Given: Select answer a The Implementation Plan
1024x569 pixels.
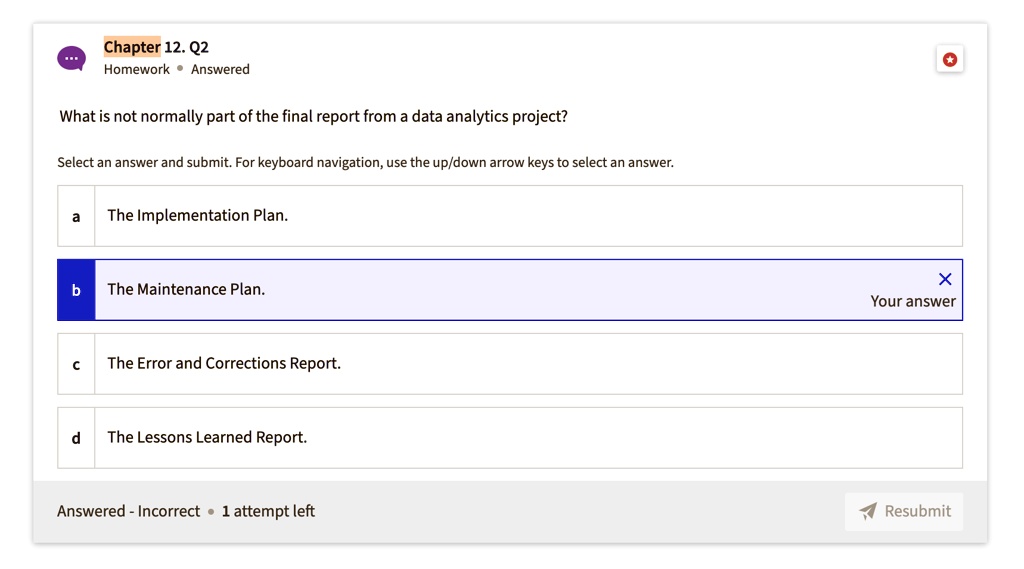Looking at the screenshot, I should pyautogui.click(x=510, y=216).
